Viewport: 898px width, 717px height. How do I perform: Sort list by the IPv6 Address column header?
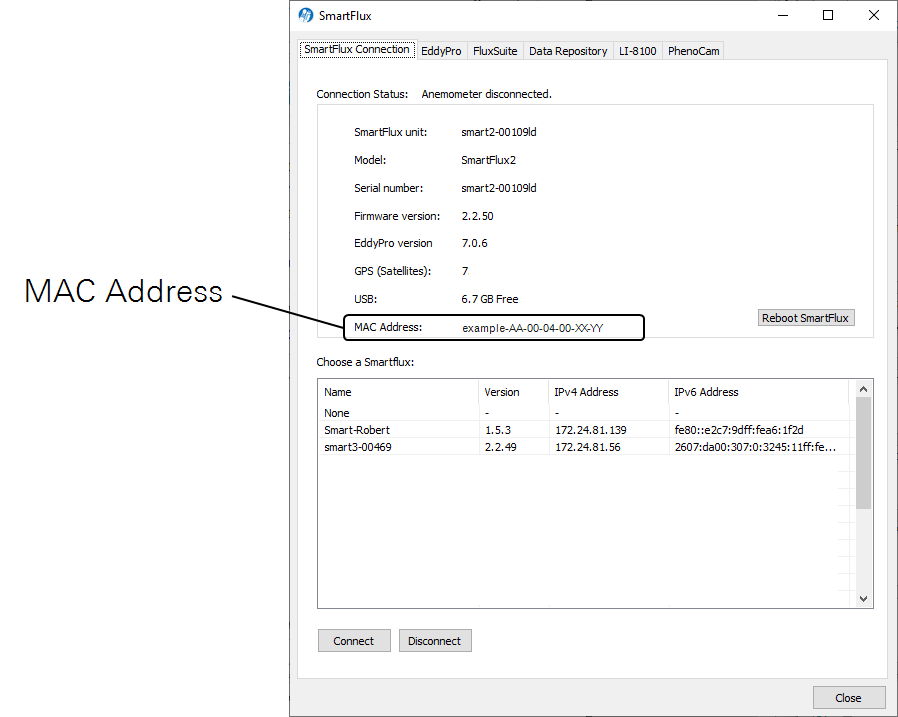pos(758,392)
